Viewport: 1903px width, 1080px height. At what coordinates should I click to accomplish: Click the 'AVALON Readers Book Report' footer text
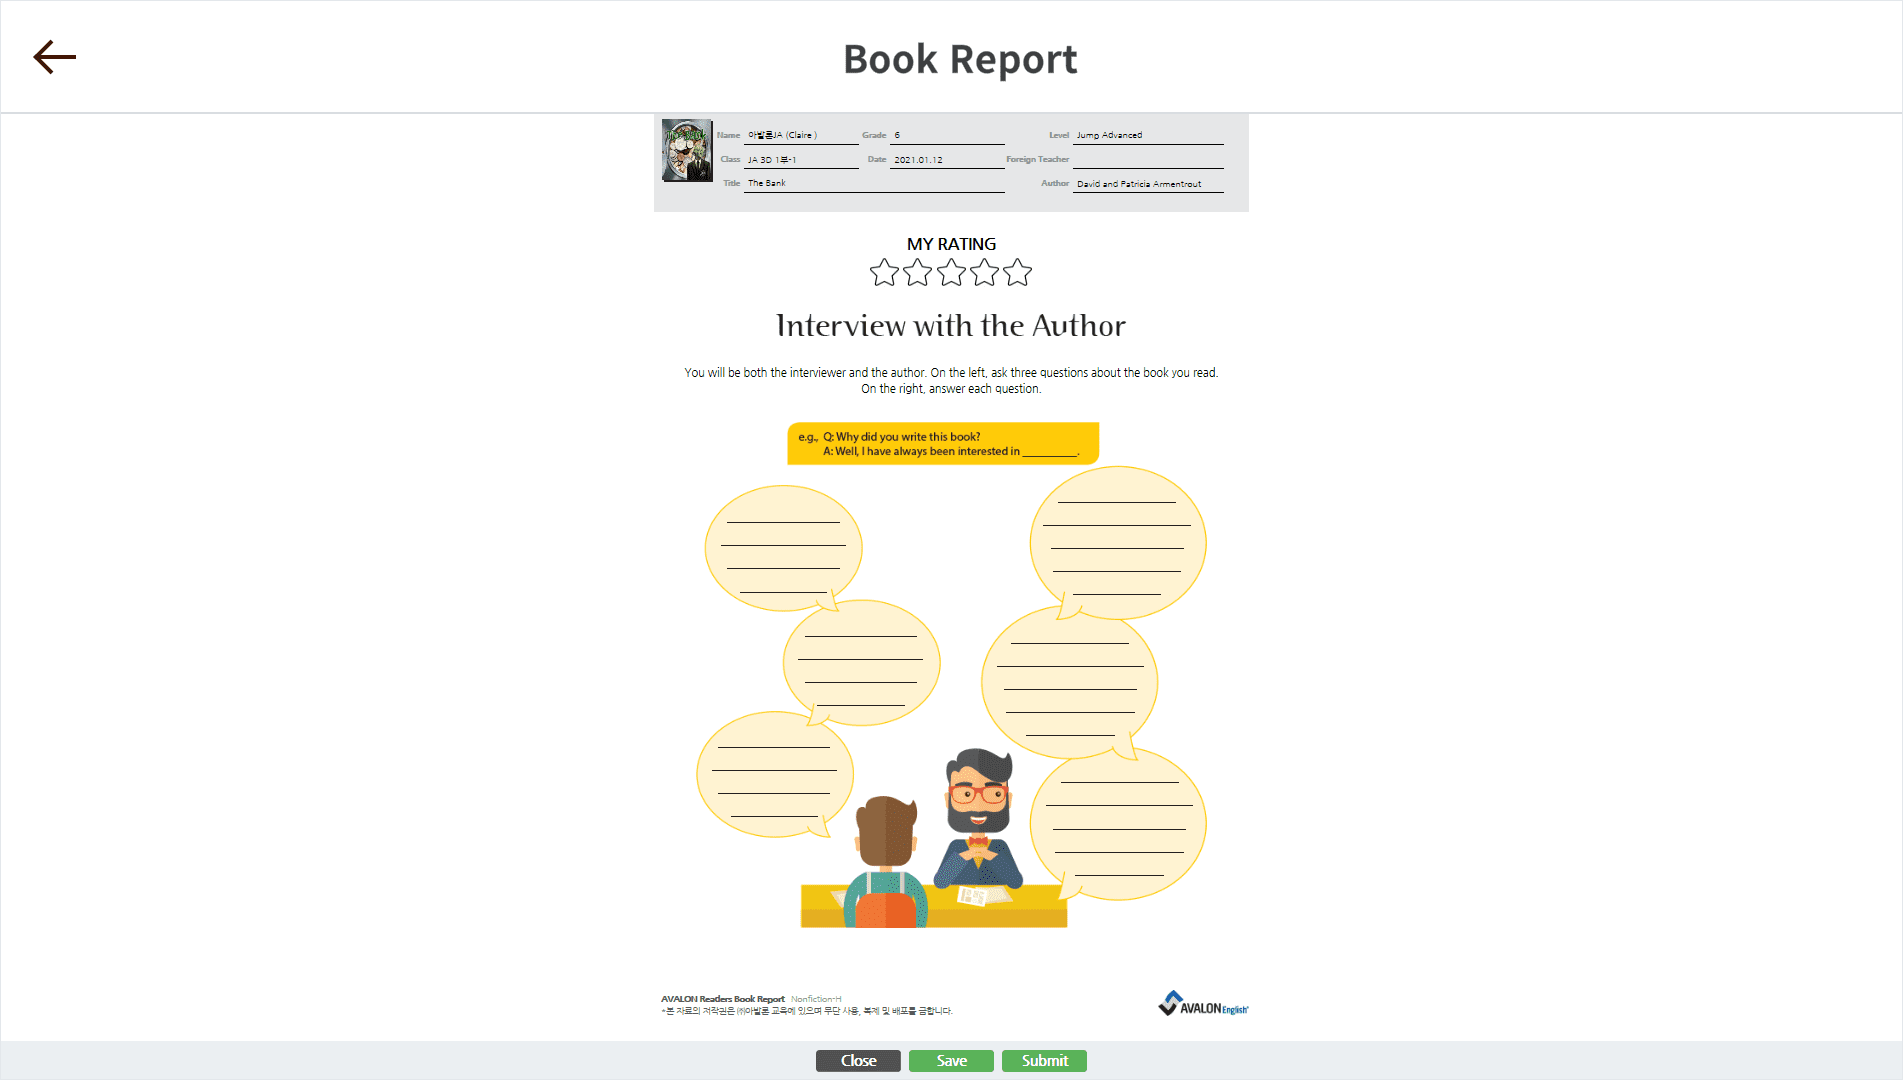point(723,999)
